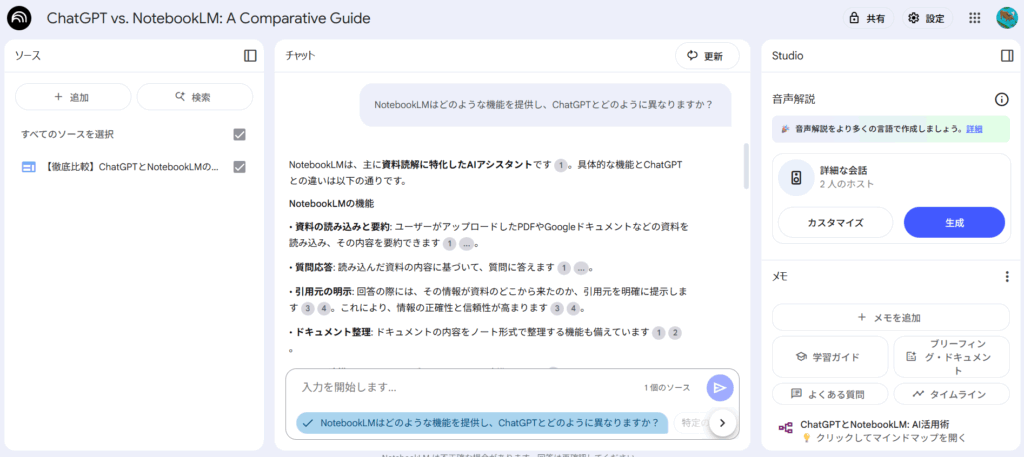Expand the citations ellipsis after 質問に答えます

point(581,268)
